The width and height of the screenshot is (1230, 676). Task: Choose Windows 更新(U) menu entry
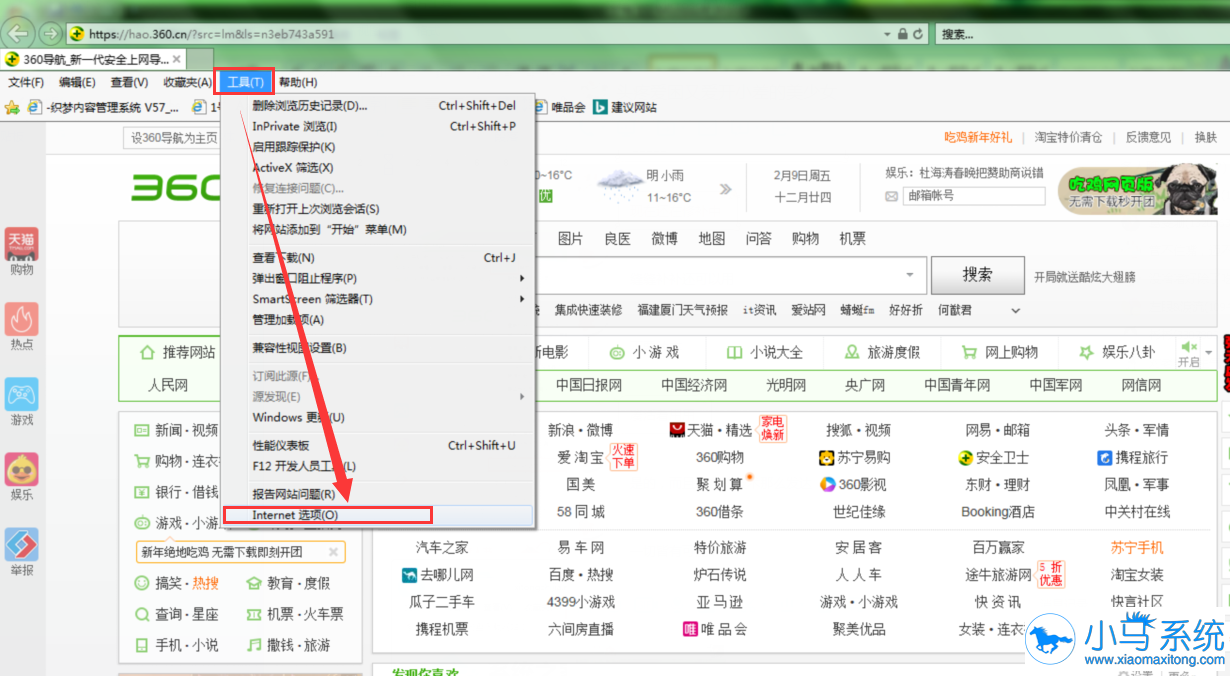pos(378,417)
